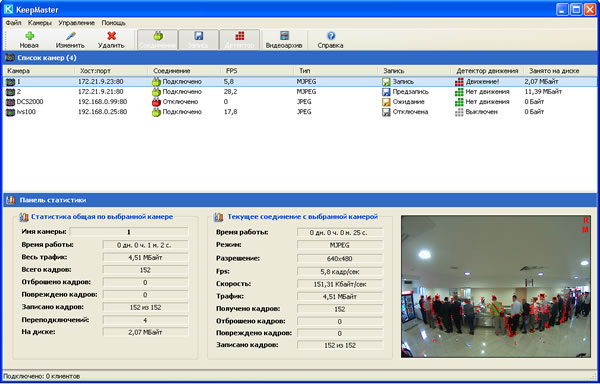This screenshot has width=600, height=384.
Task: Click detector icon for camera 2
Action: point(459,92)
